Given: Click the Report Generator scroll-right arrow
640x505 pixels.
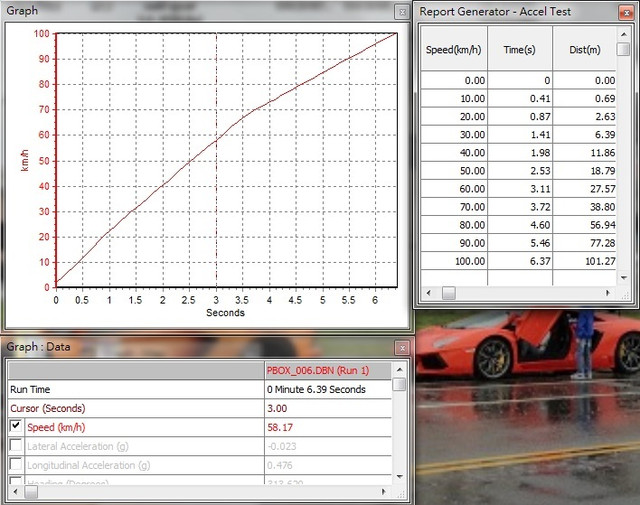Looking at the screenshot, I should 608,293.
